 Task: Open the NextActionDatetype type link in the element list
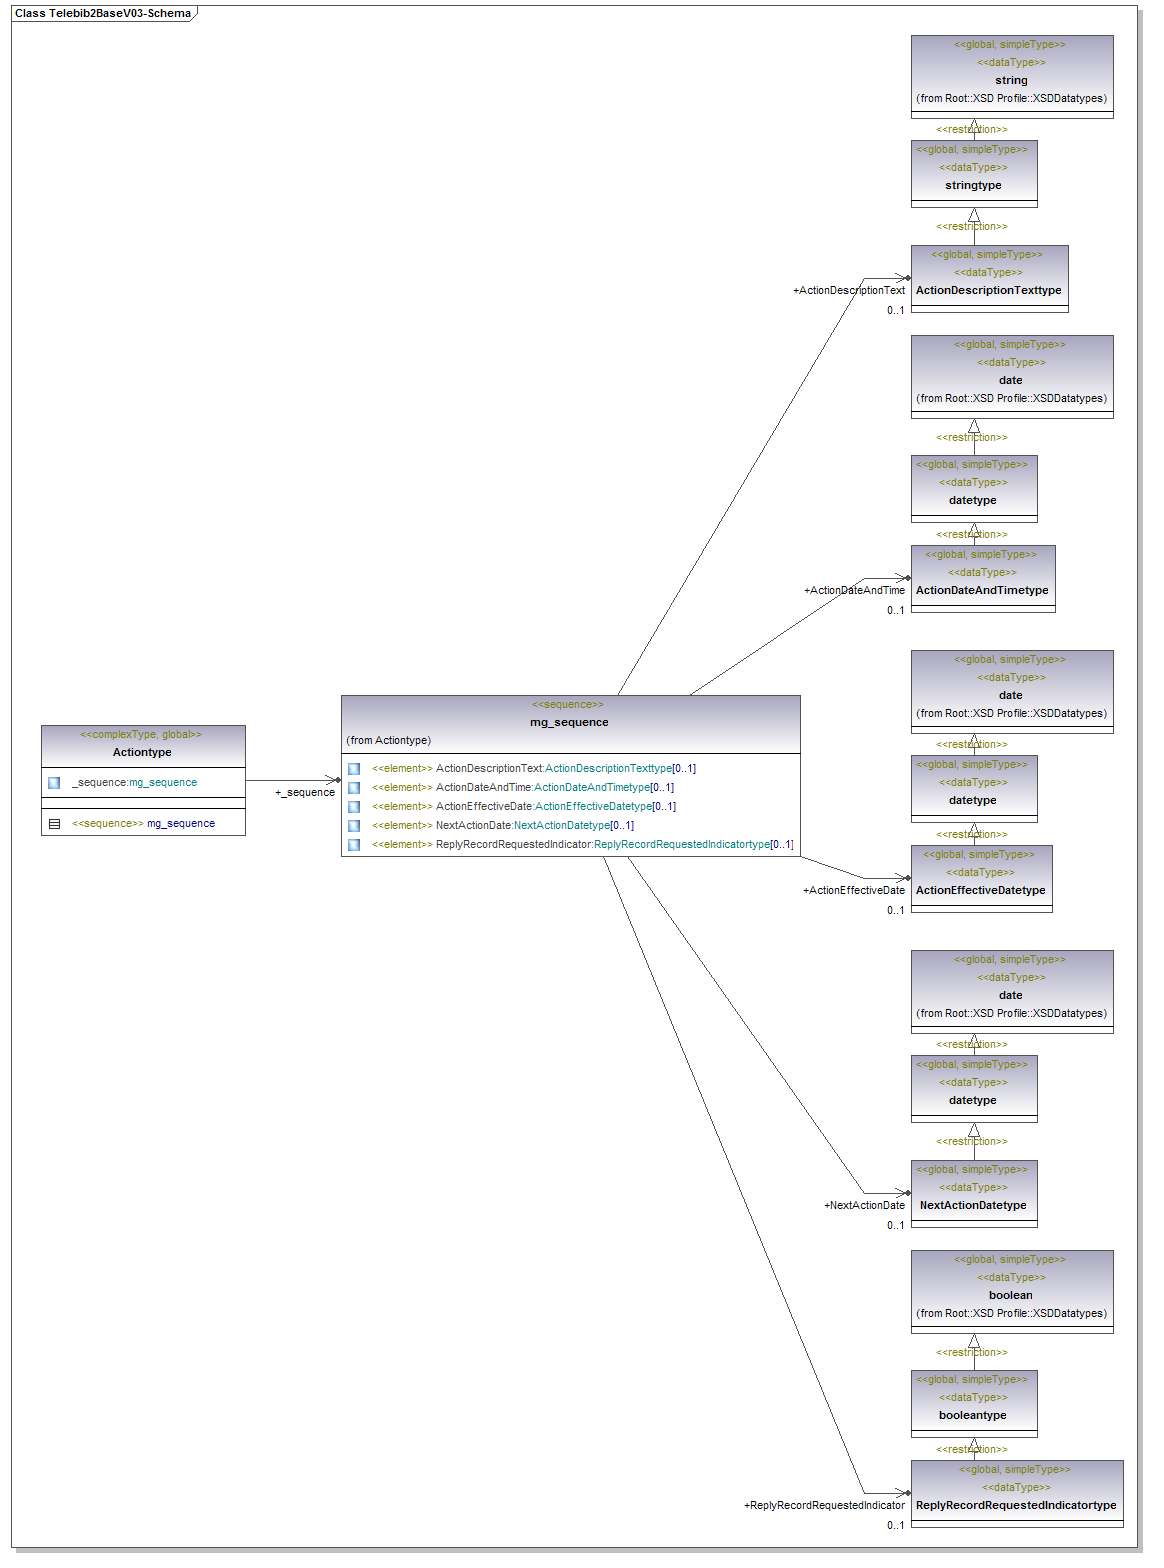point(561,826)
